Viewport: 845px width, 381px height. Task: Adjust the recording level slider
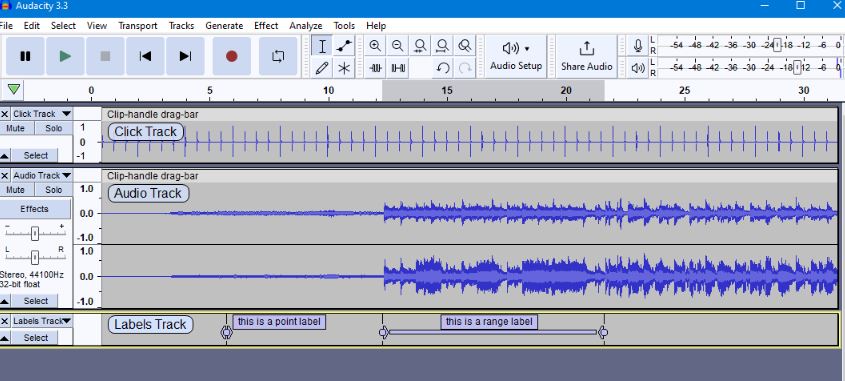point(777,45)
